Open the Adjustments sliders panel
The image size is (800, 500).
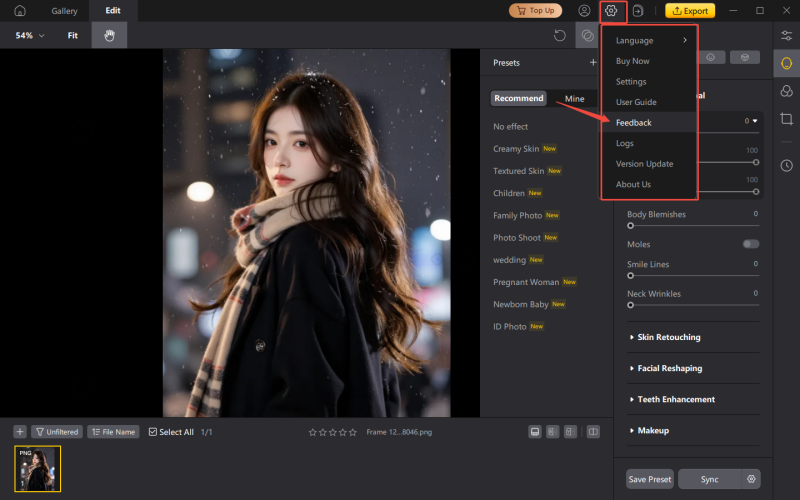787,35
